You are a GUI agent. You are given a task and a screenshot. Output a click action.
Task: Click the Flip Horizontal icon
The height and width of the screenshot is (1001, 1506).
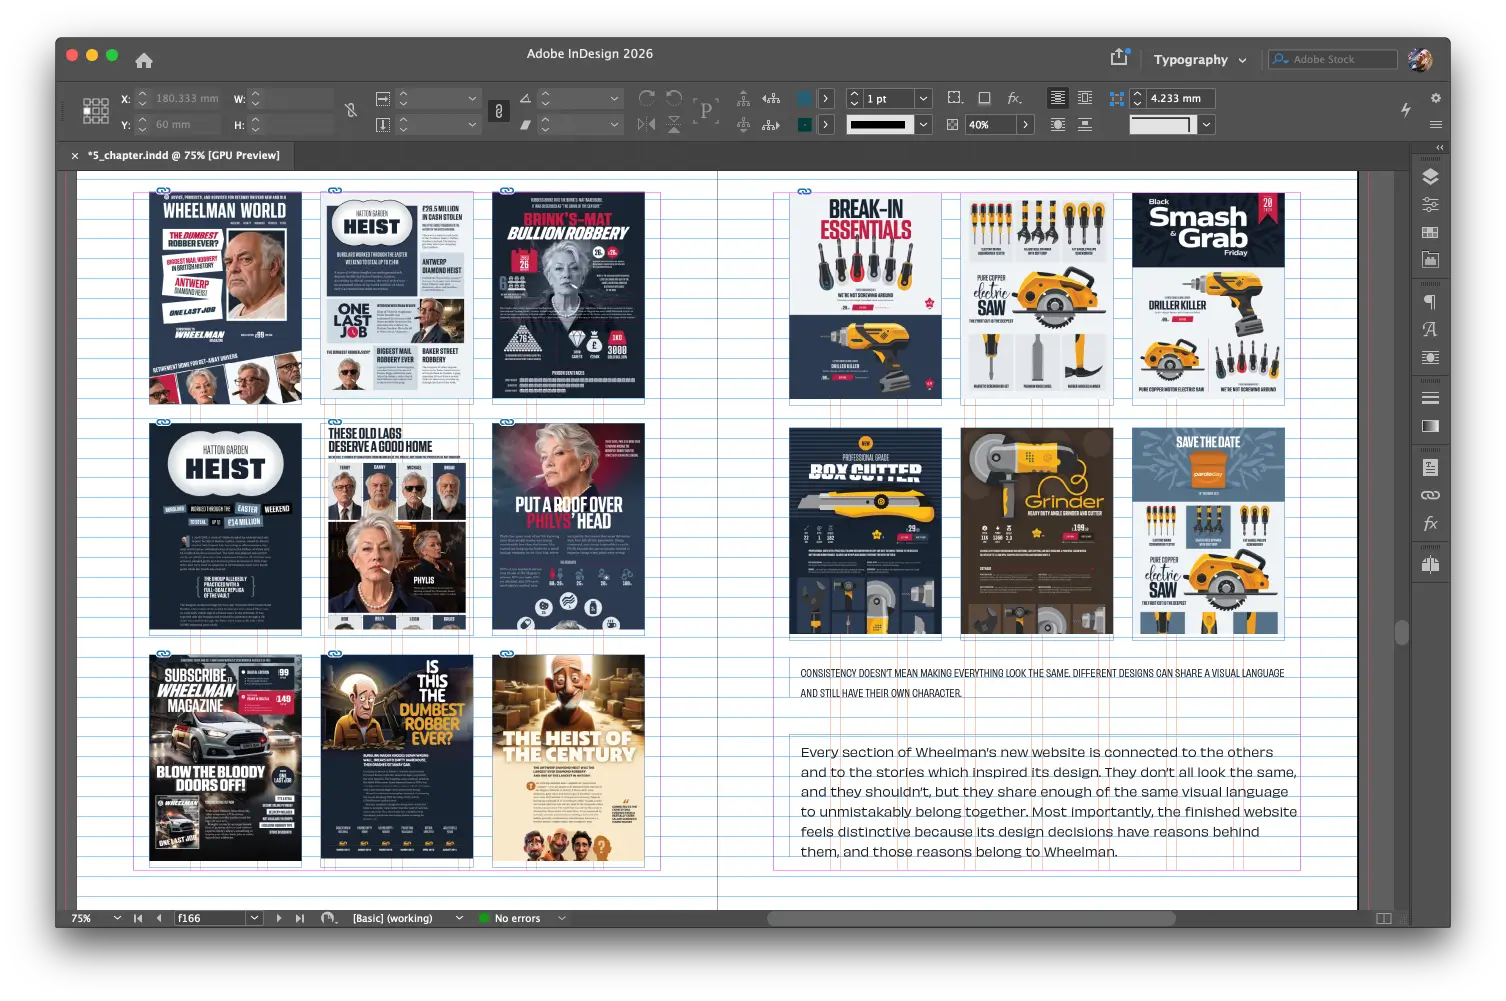tap(647, 124)
